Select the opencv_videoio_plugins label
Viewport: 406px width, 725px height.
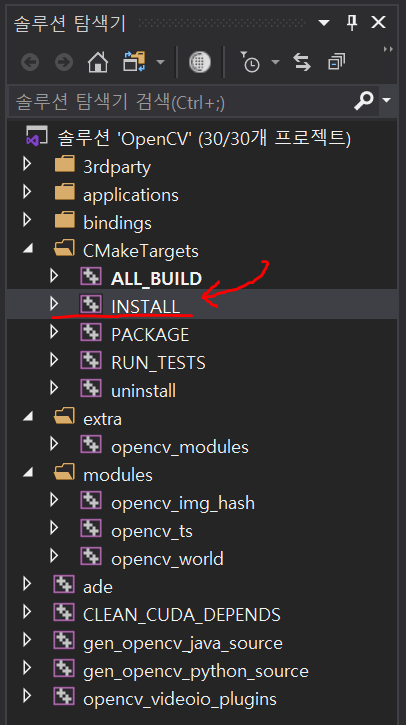pyautogui.click(x=180, y=699)
